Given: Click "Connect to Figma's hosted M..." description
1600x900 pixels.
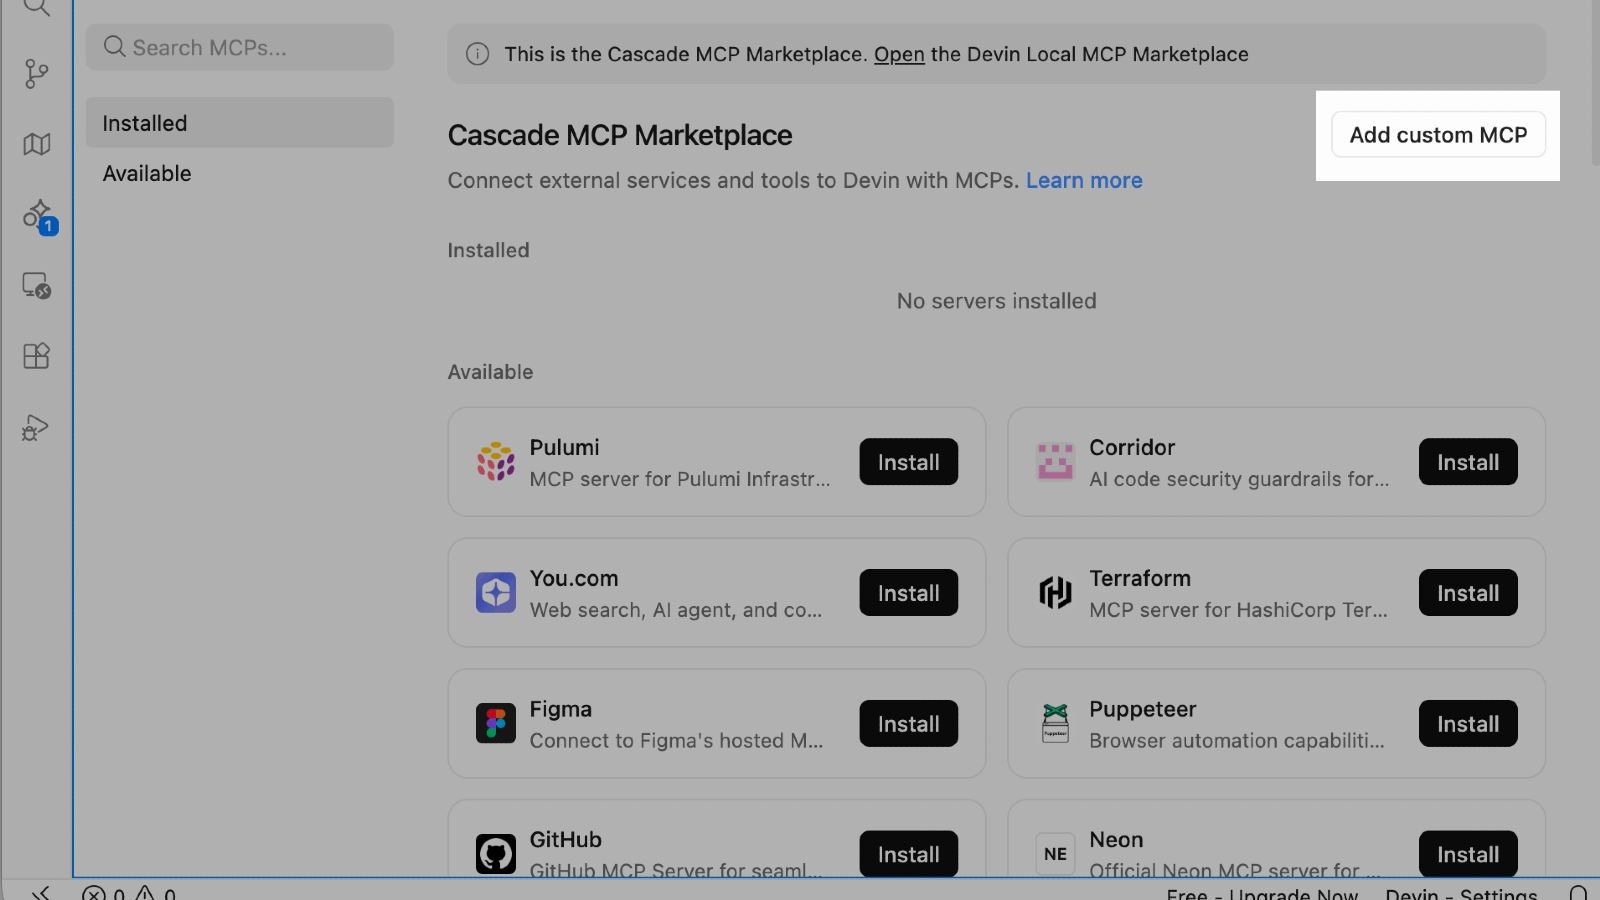Looking at the screenshot, I should 677,741.
